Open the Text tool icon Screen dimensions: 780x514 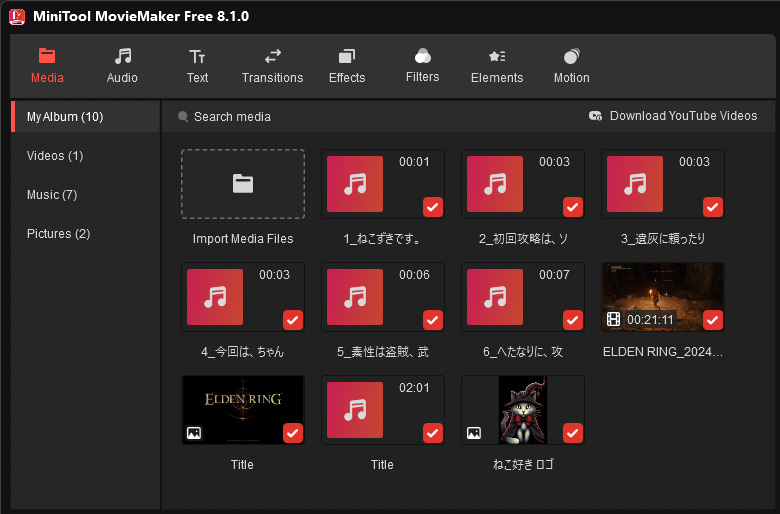click(x=197, y=57)
